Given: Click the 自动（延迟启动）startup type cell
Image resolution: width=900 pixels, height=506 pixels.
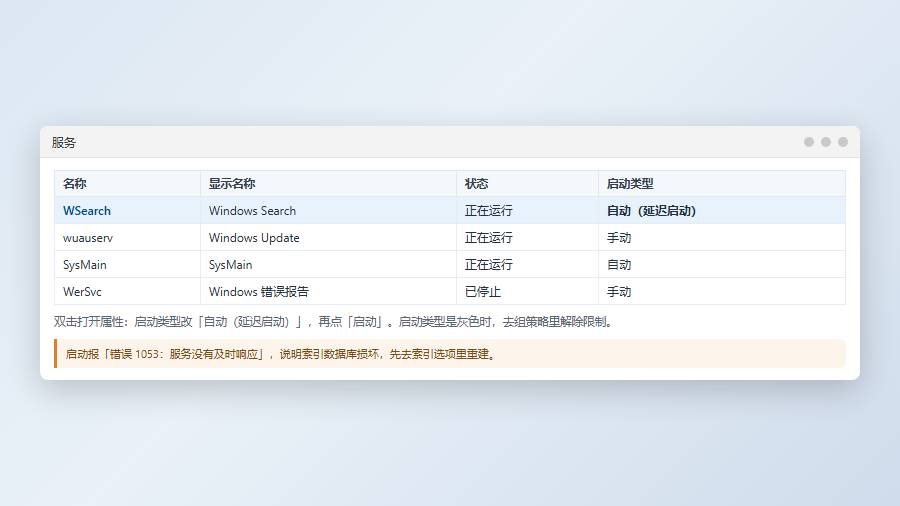Looking at the screenshot, I should coord(721,211).
